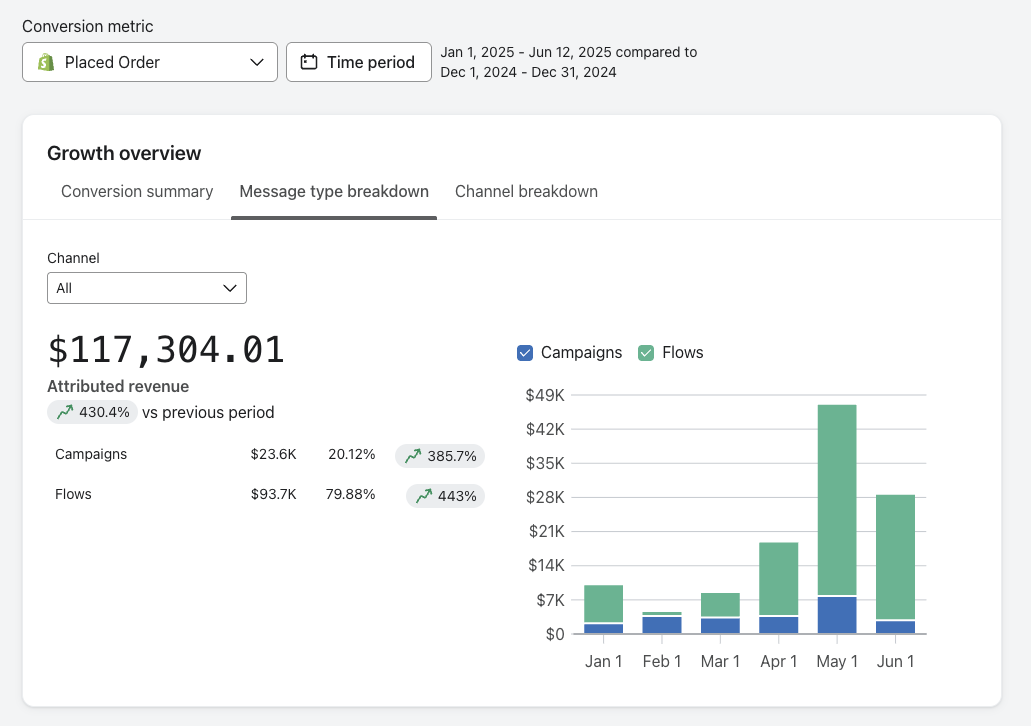Click the $117,304.01 attributed revenue total
The width and height of the screenshot is (1031, 726).
(x=166, y=349)
